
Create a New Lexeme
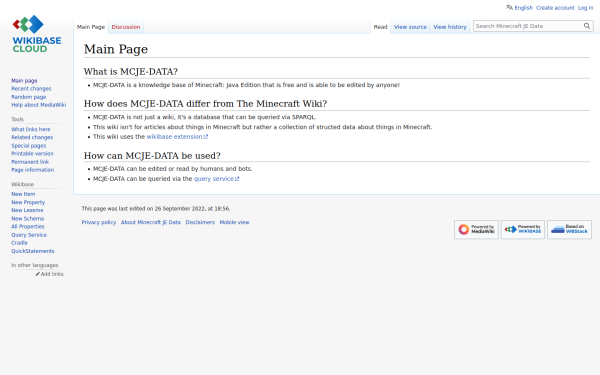point(27,210)
